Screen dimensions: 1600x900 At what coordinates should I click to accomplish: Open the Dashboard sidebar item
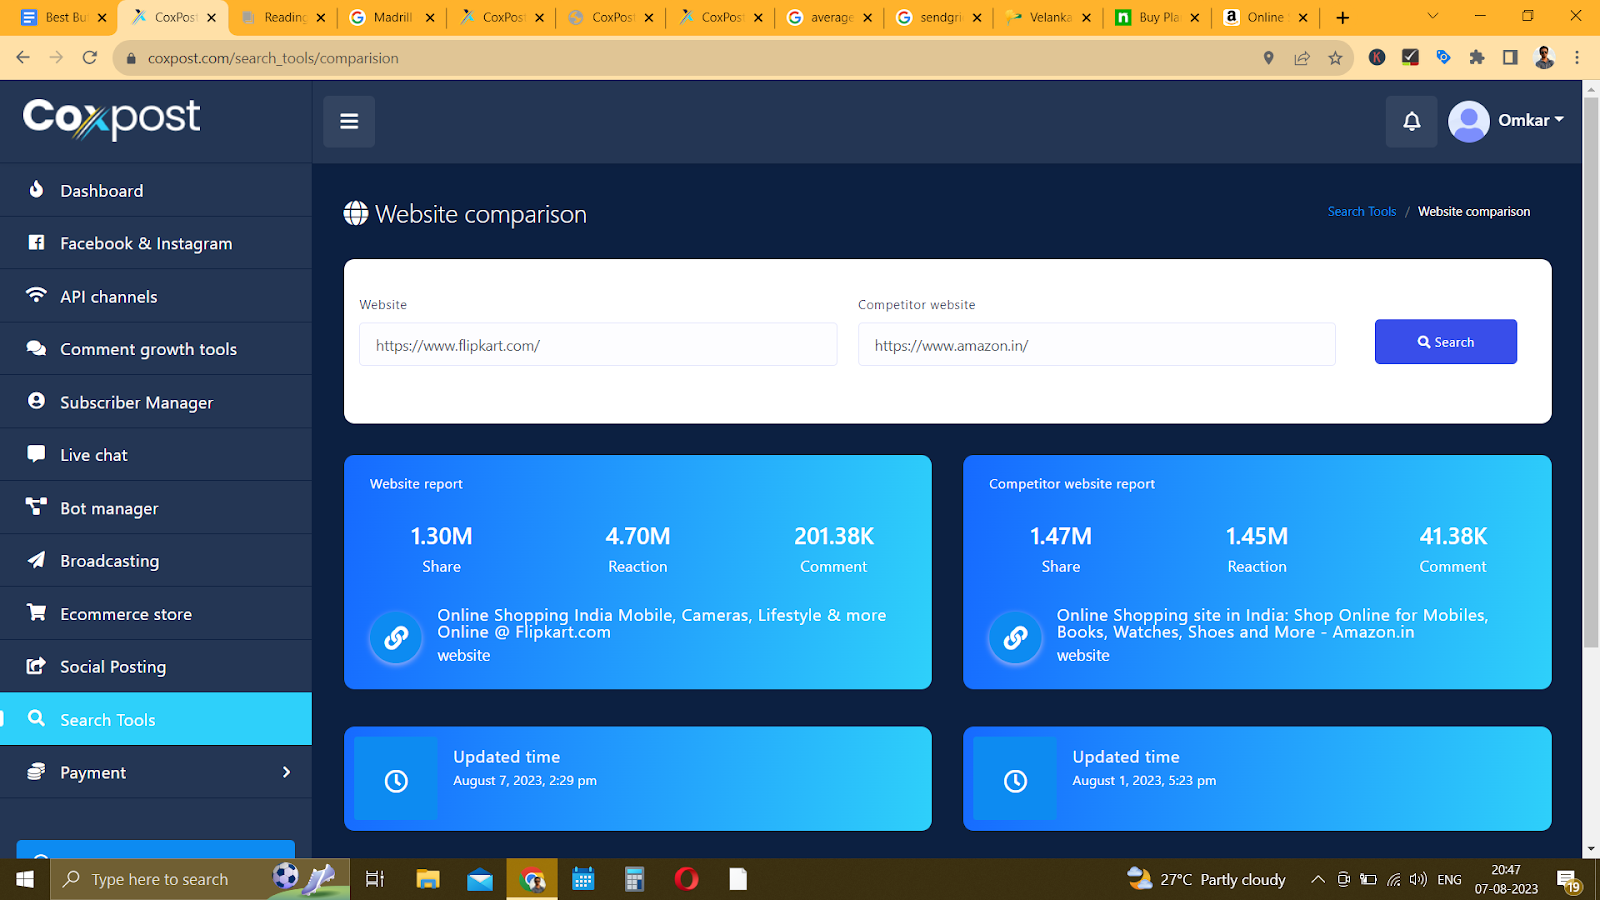point(156,190)
